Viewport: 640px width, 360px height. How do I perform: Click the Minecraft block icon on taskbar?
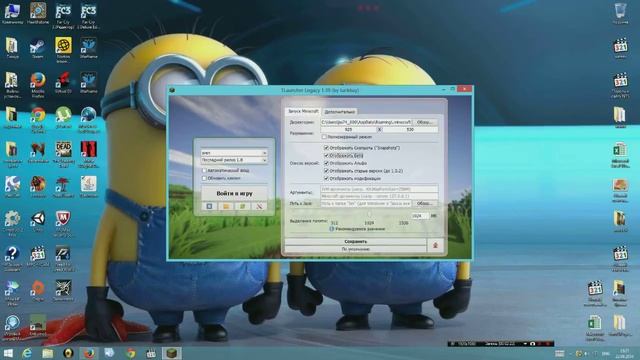(172, 353)
